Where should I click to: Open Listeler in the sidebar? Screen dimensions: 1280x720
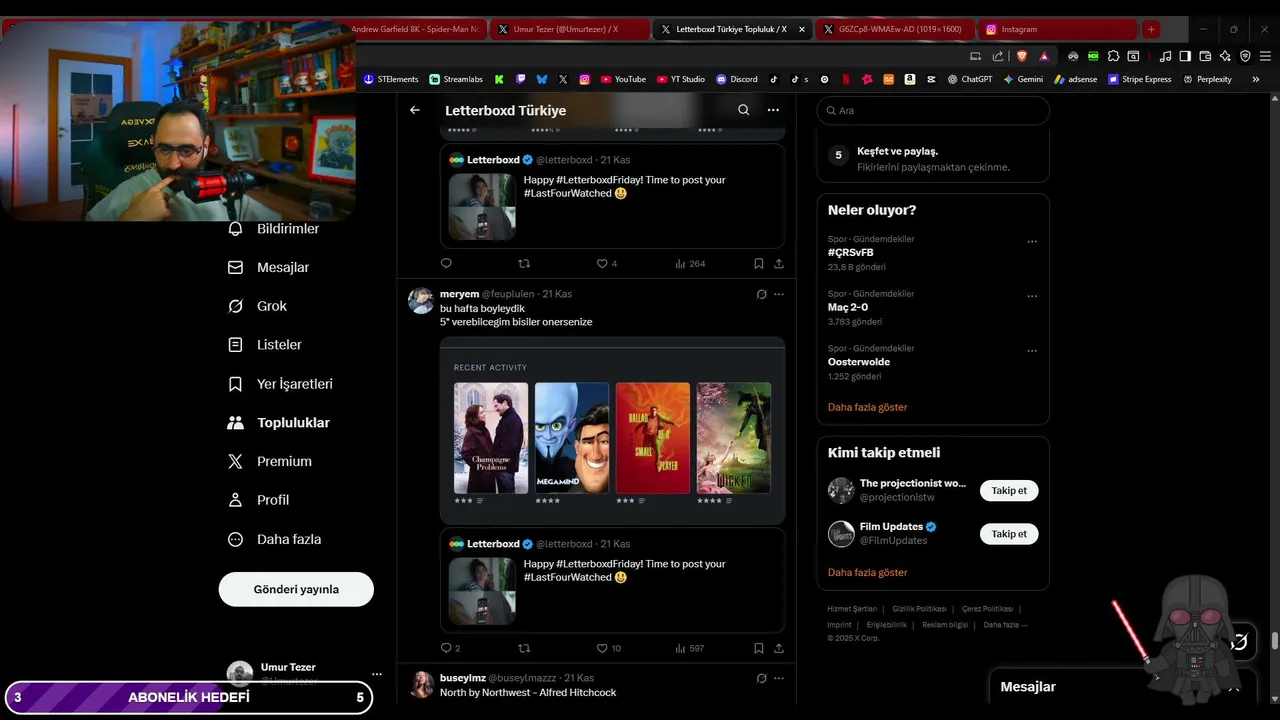pyautogui.click(x=265, y=345)
